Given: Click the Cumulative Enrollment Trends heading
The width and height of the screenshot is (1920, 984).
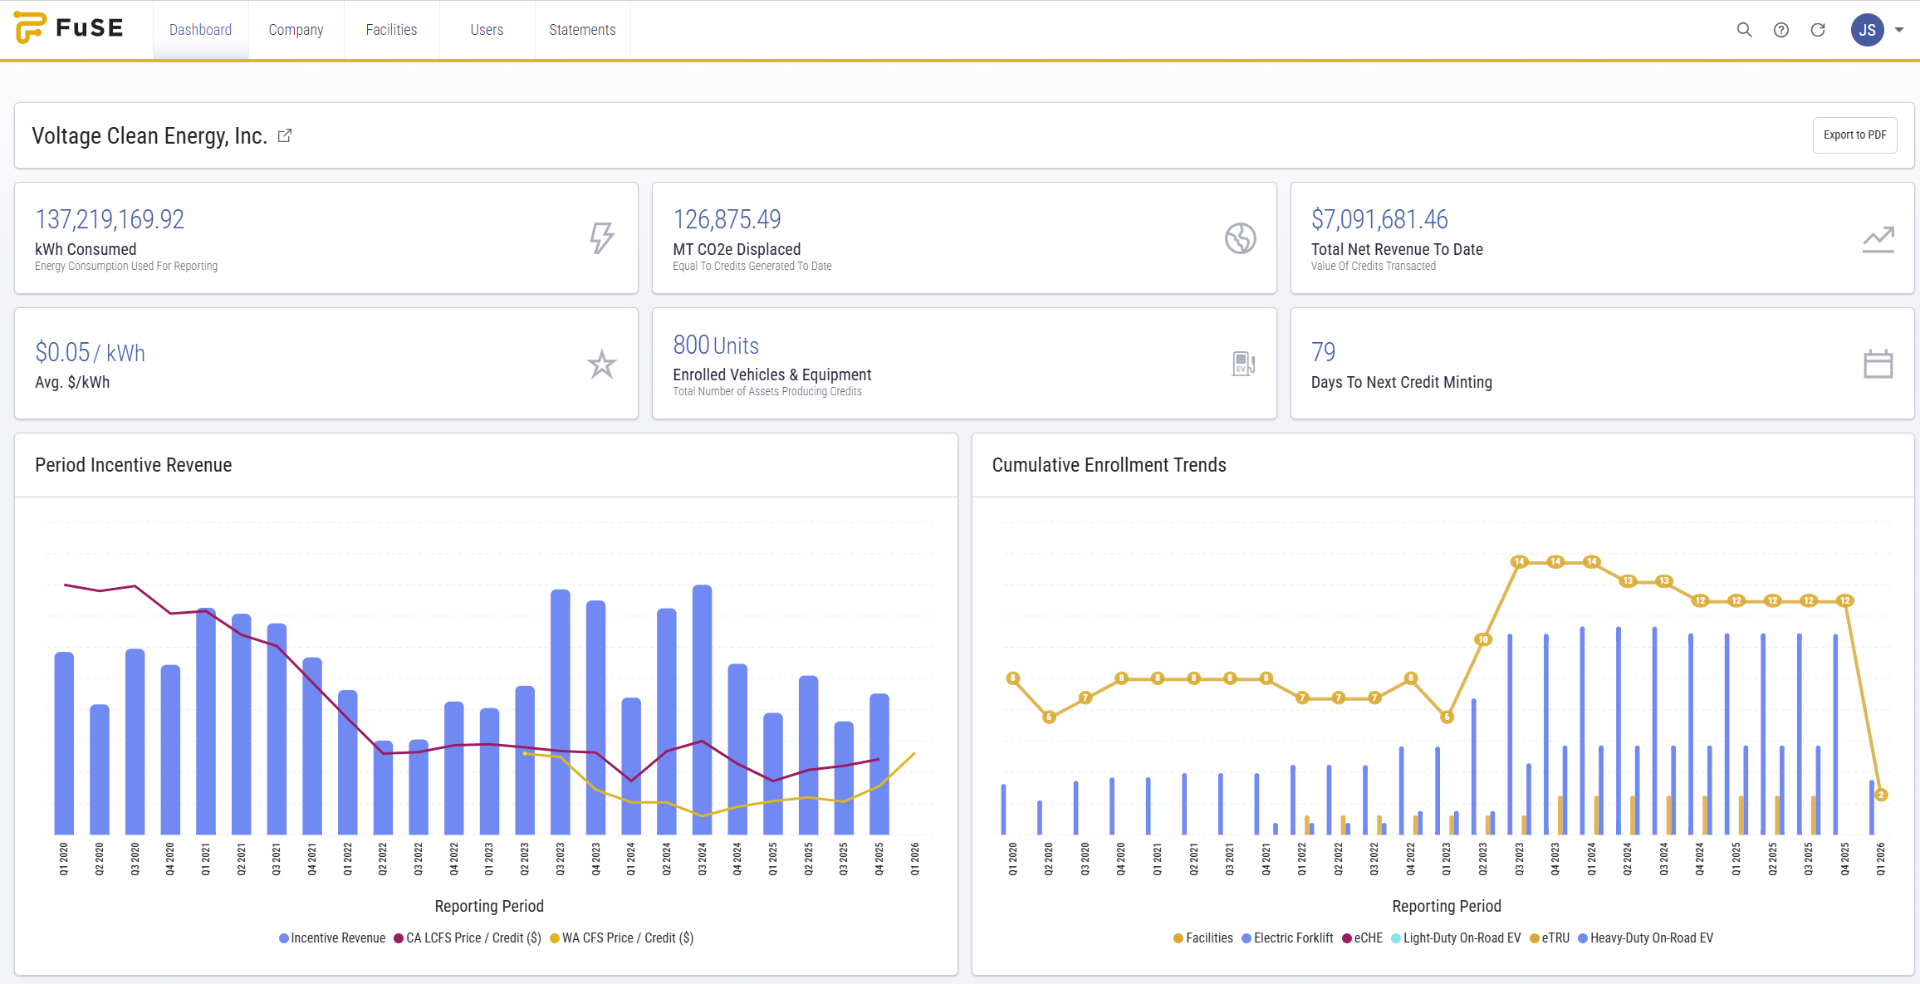Looking at the screenshot, I should [1109, 465].
